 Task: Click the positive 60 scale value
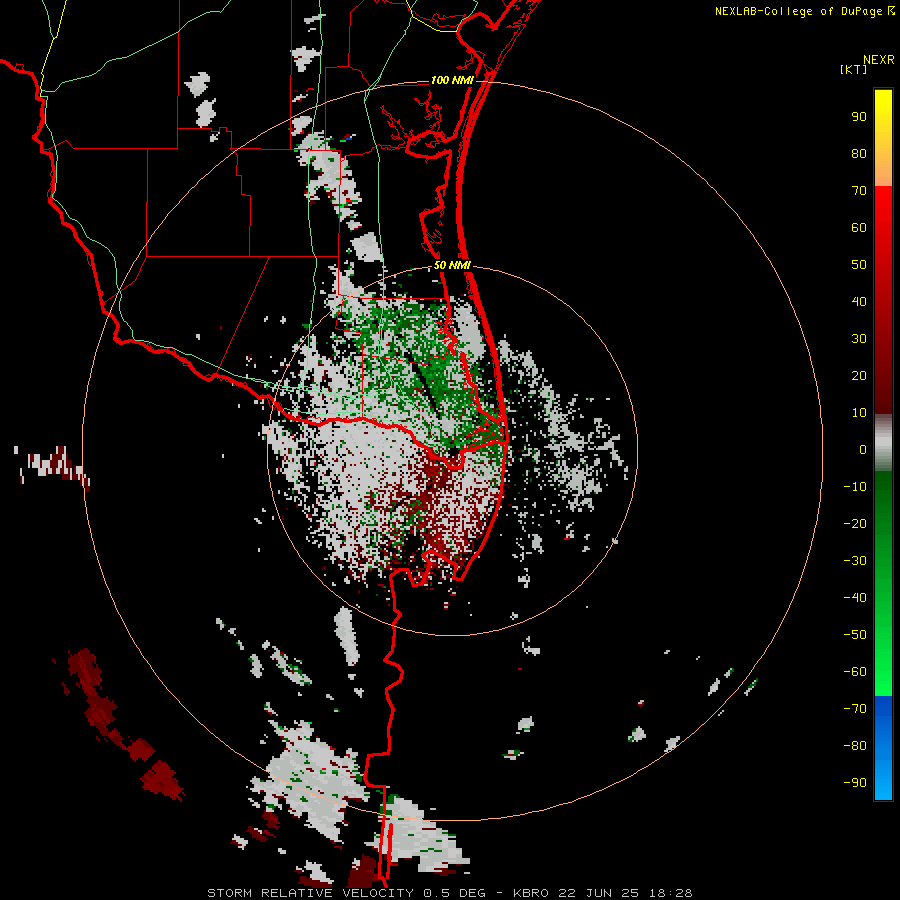(859, 227)
